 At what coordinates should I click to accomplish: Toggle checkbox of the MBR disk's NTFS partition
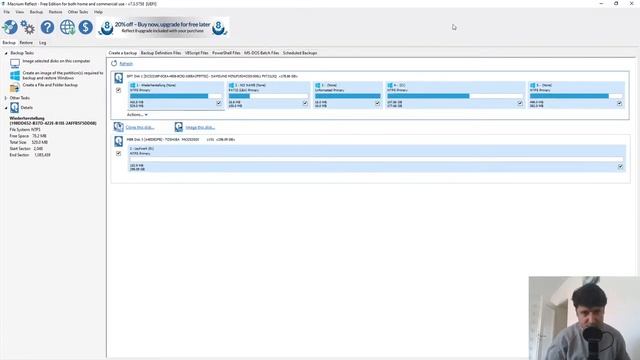point(620,167)
